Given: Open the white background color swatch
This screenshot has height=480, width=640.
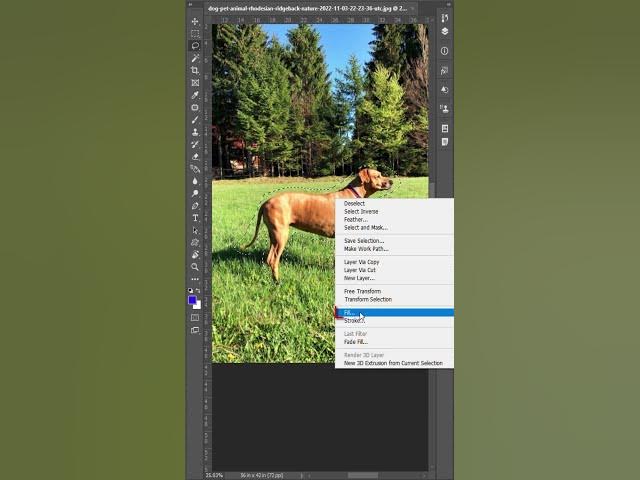Looking at the screenshot, I should (x=198, y=305).
